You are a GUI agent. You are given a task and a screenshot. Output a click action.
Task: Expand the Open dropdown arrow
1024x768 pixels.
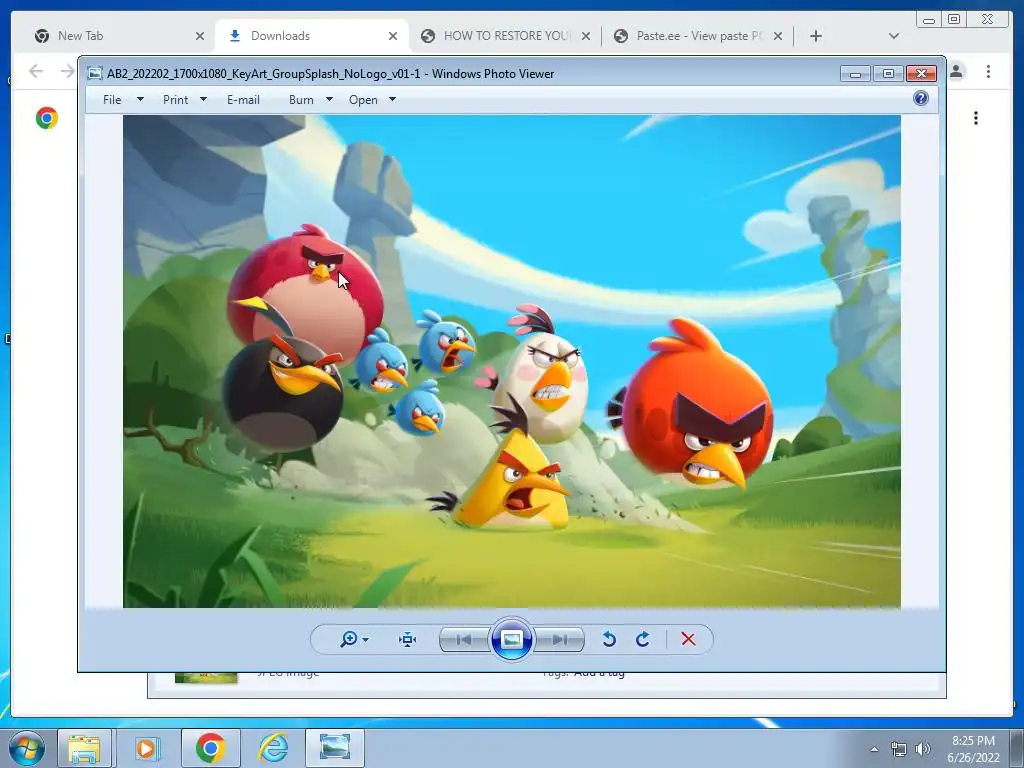point(392,99)
